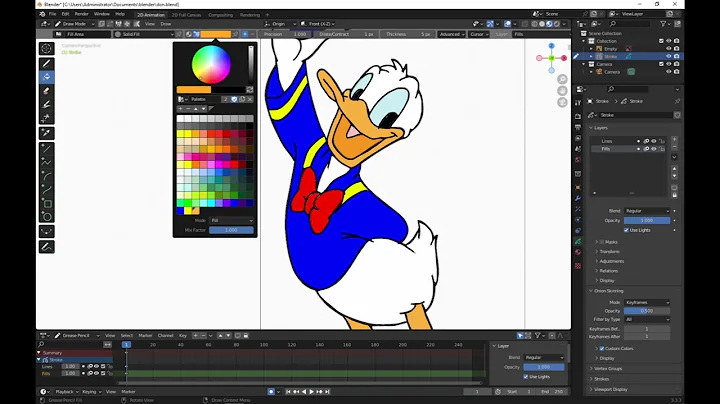This screenshot has width=720, height=404.
Task: Open the Tool properties tab
Action: [578, 102]
